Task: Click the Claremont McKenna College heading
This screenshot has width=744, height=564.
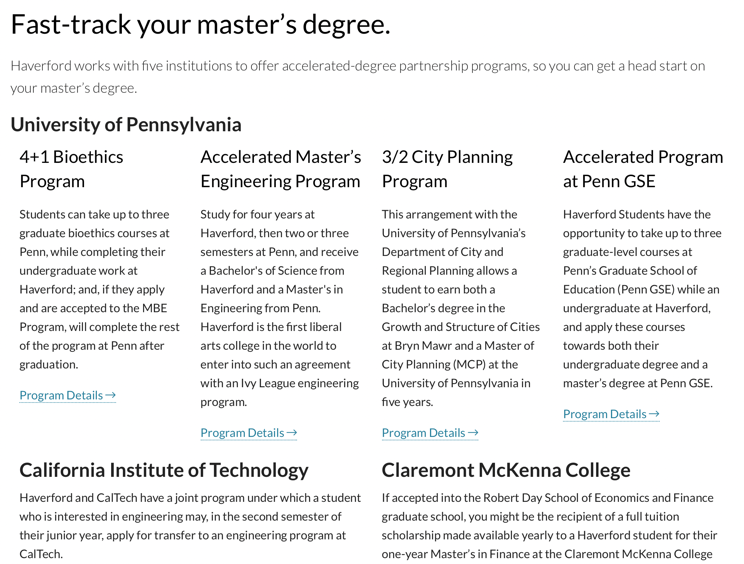Action: pos(506,470)
